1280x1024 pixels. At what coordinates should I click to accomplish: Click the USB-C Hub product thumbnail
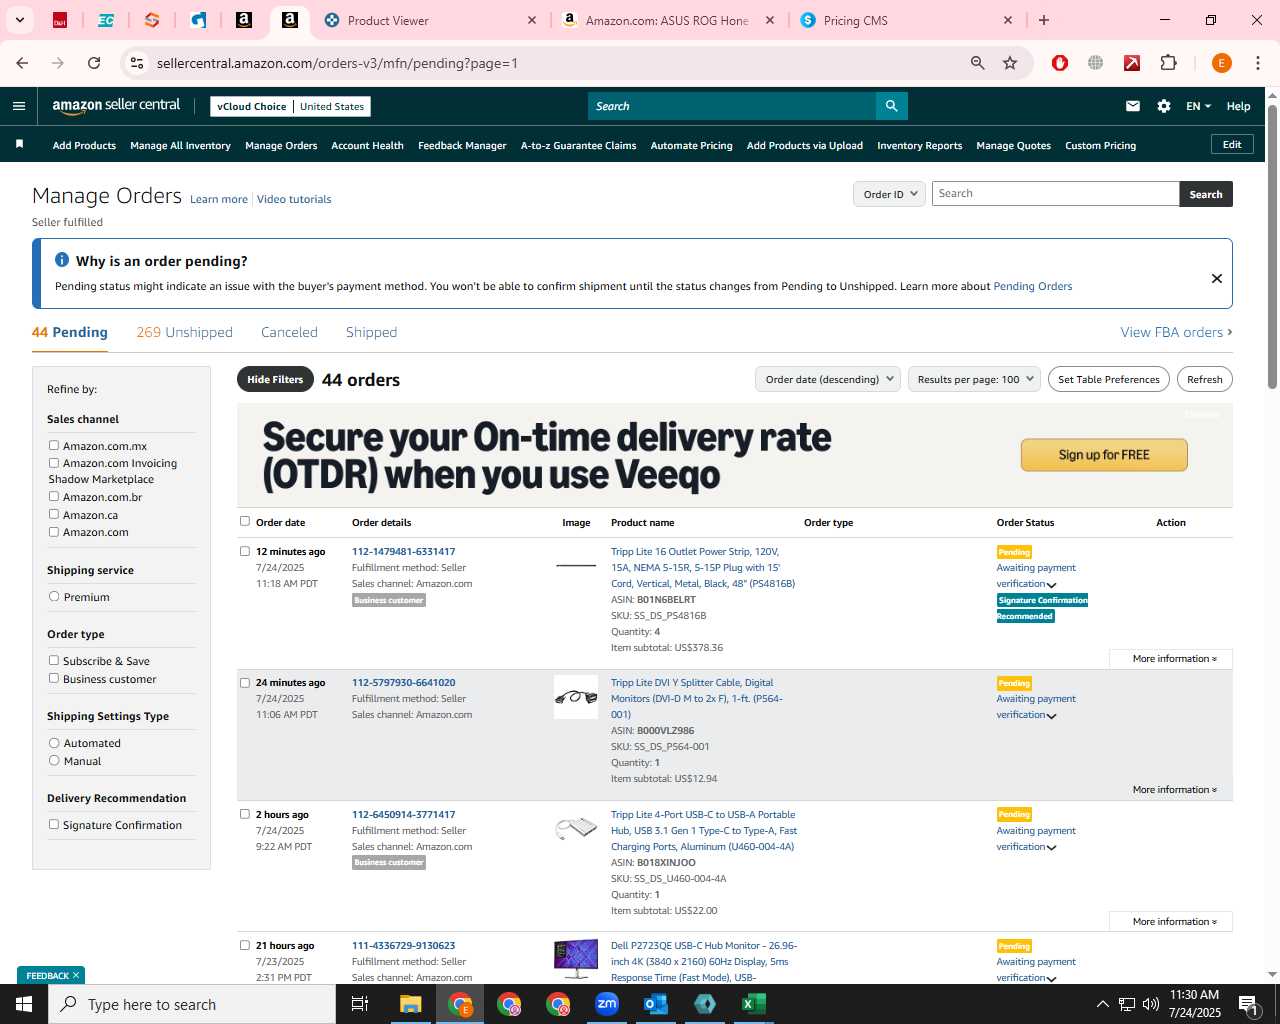(576, 828)
